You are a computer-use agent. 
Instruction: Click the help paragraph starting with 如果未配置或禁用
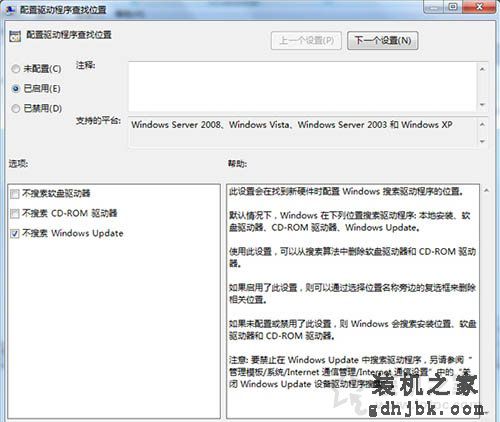[x=352, y=330]
